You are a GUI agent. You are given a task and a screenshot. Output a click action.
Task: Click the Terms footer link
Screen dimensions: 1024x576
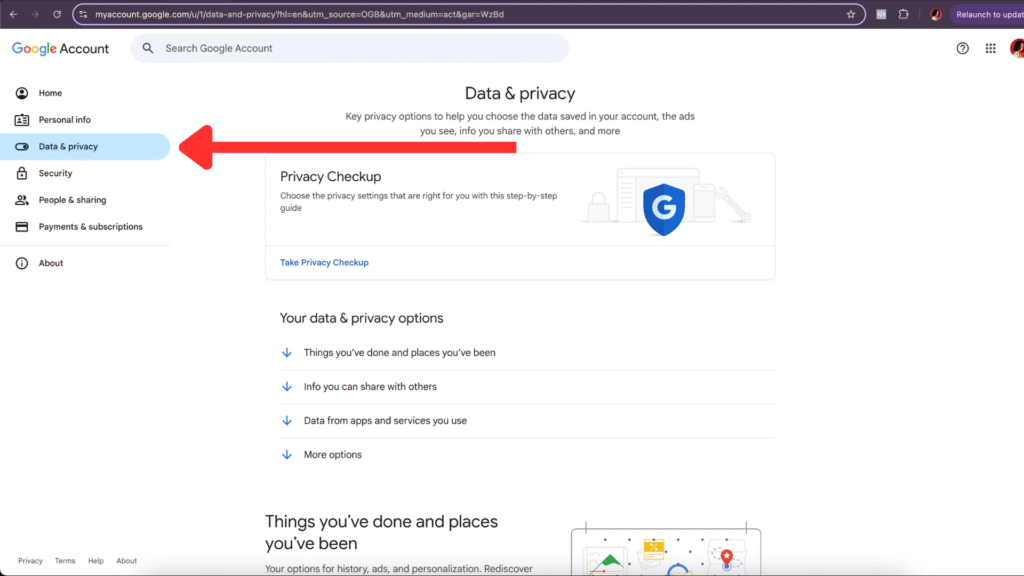65,561
